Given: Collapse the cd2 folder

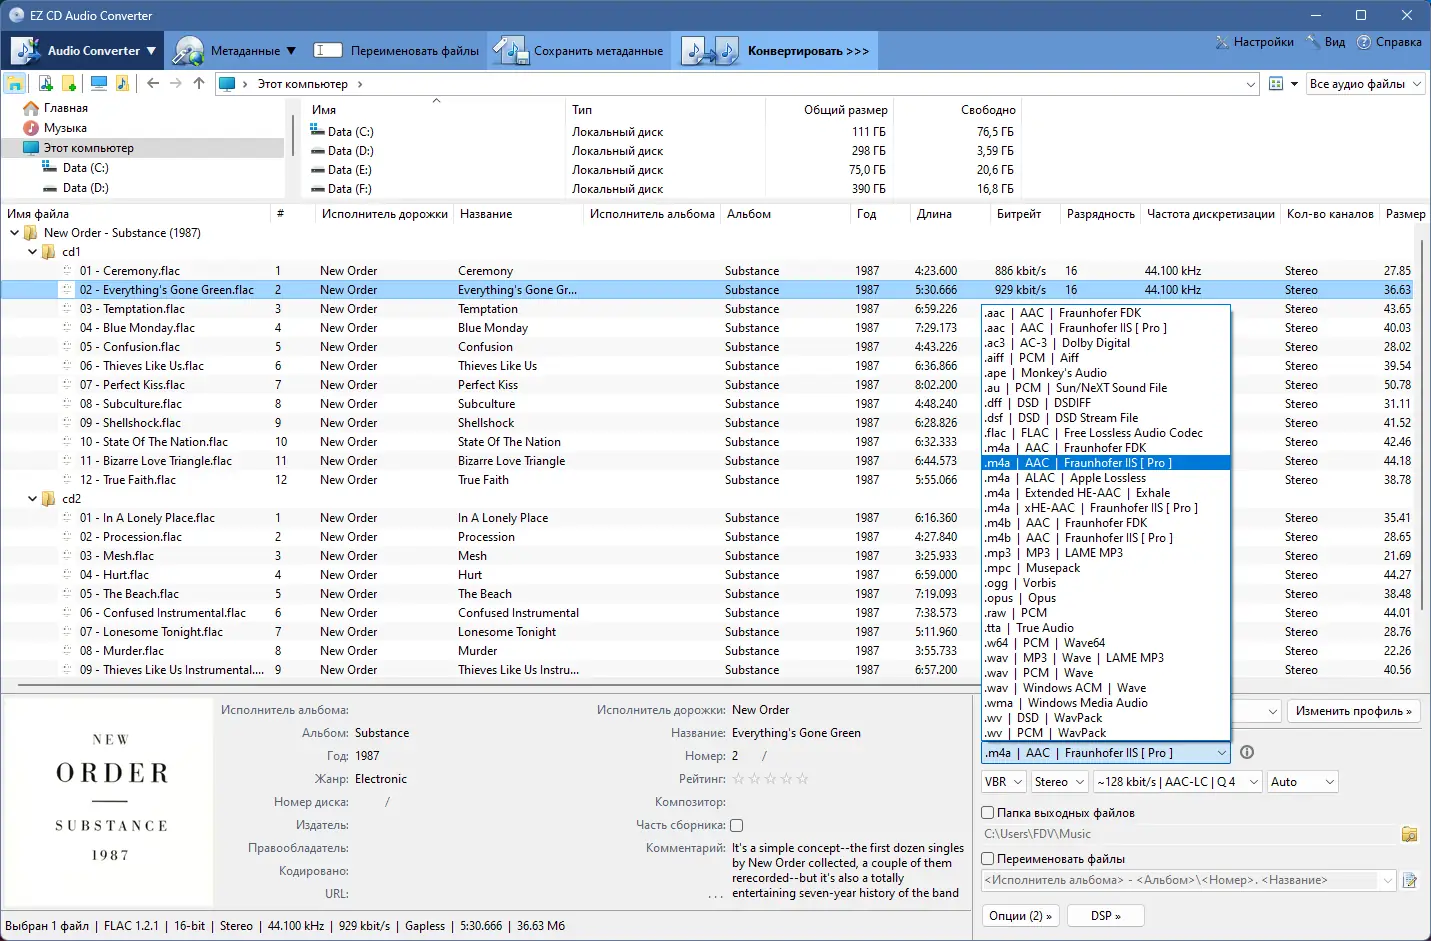Looking at the screenshot, I should point(33,499).
